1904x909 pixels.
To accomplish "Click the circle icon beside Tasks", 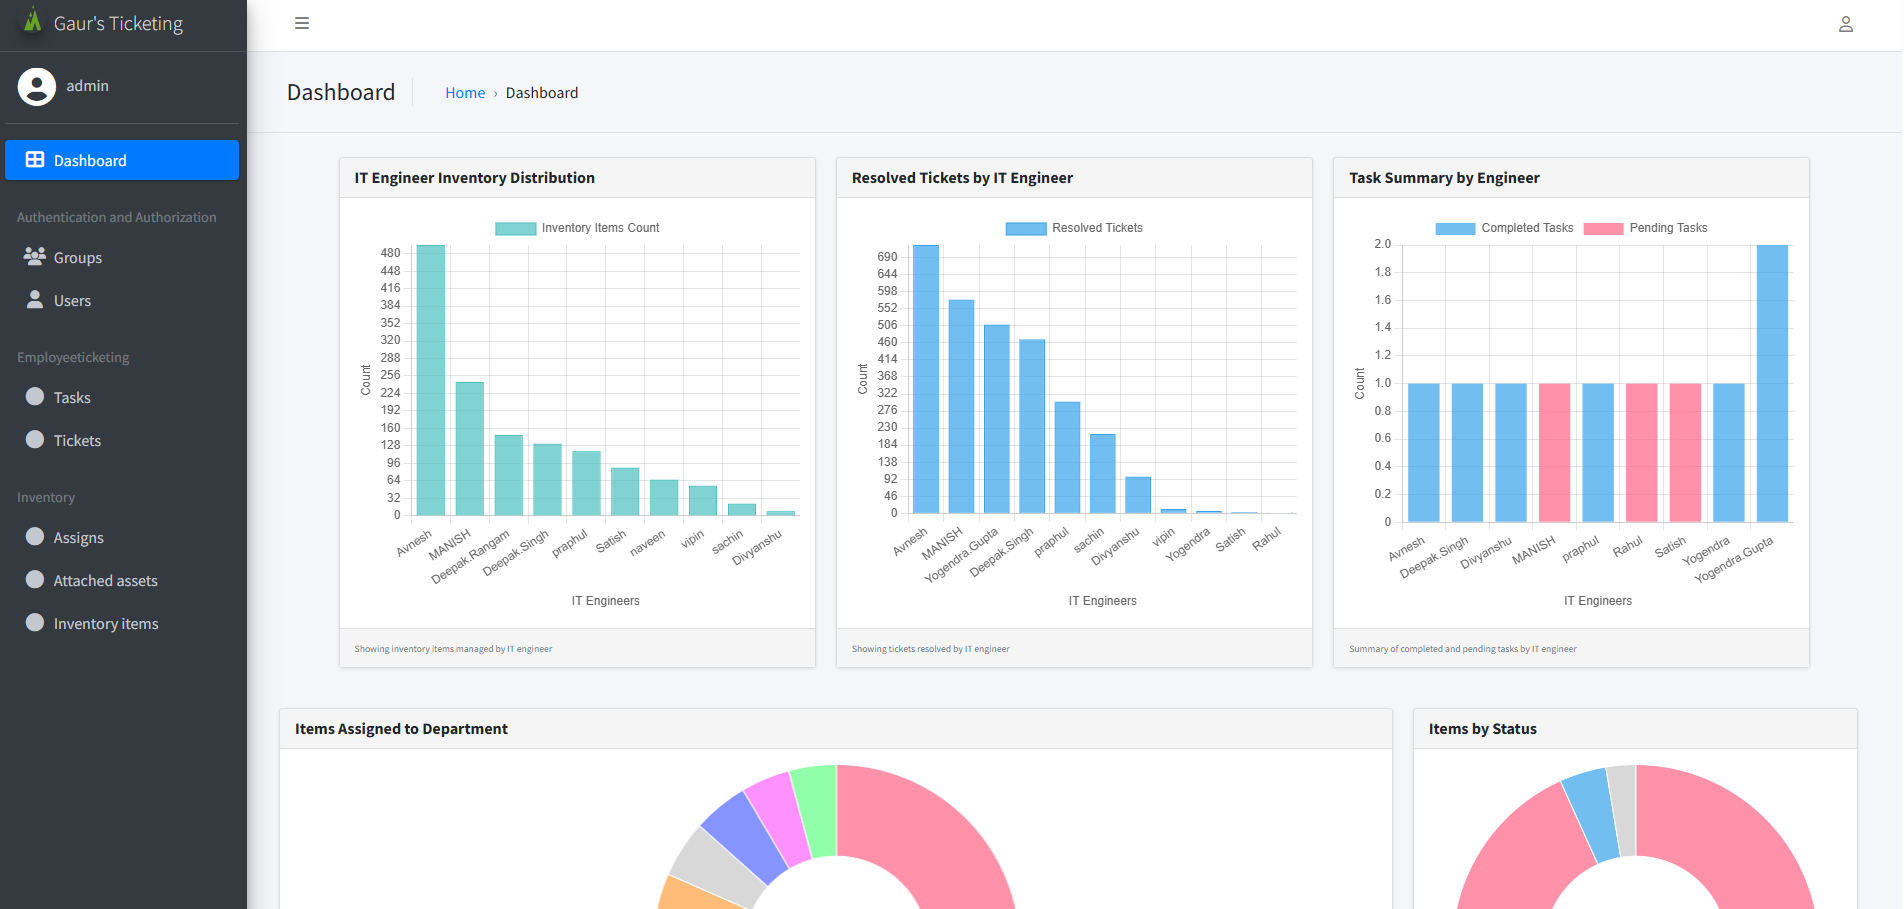I will [x=35, y=397].
